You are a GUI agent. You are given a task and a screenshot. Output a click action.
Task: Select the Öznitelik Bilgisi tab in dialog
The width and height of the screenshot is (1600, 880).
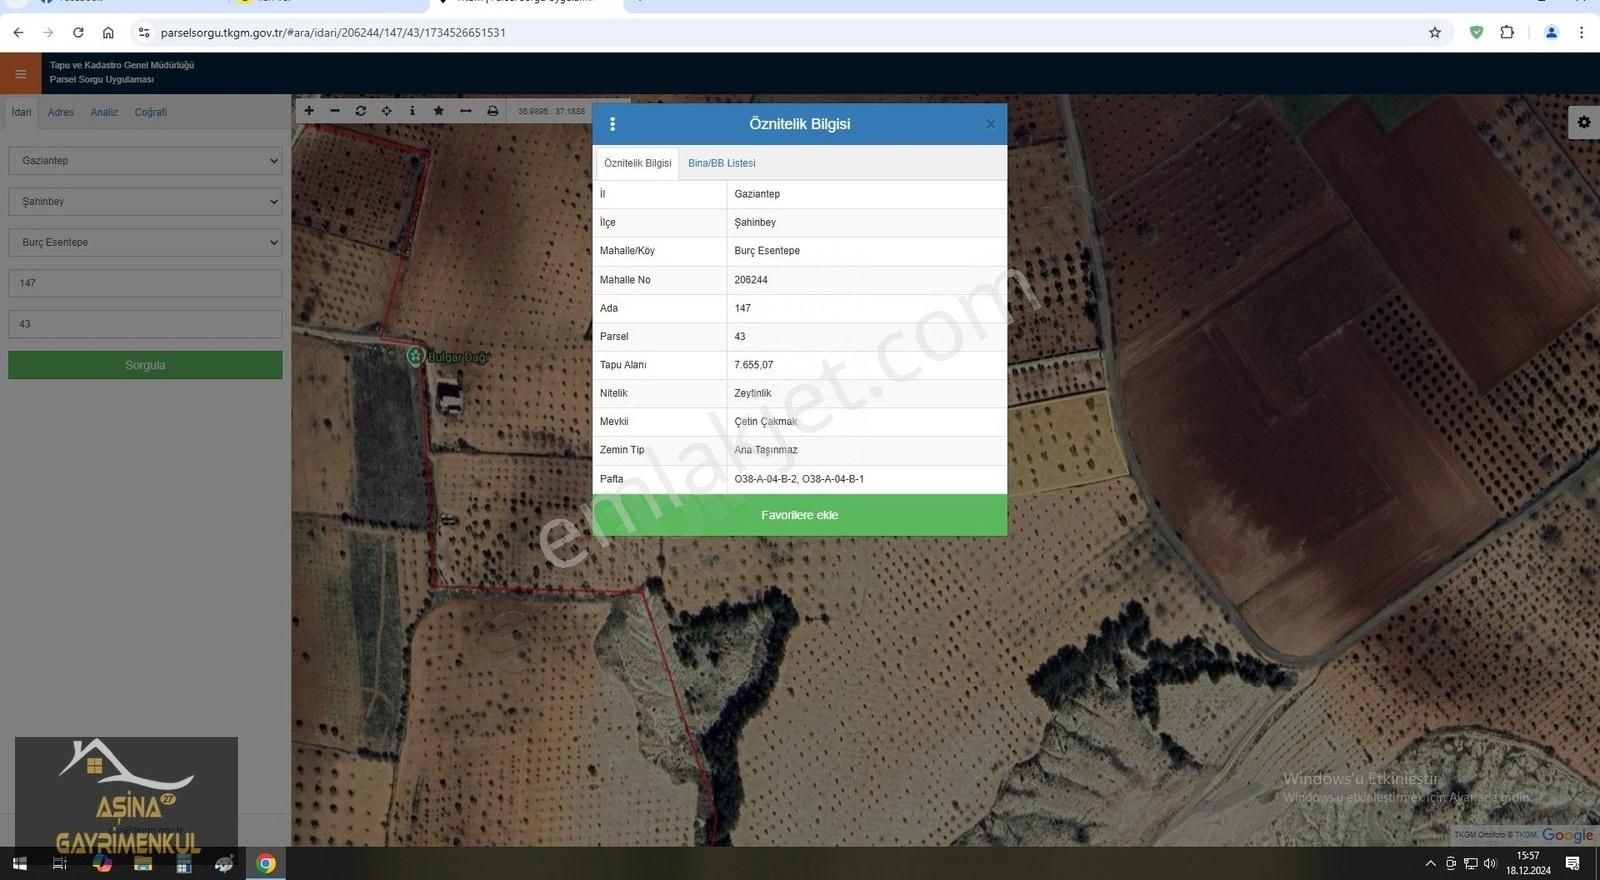(x=638, y=163)
